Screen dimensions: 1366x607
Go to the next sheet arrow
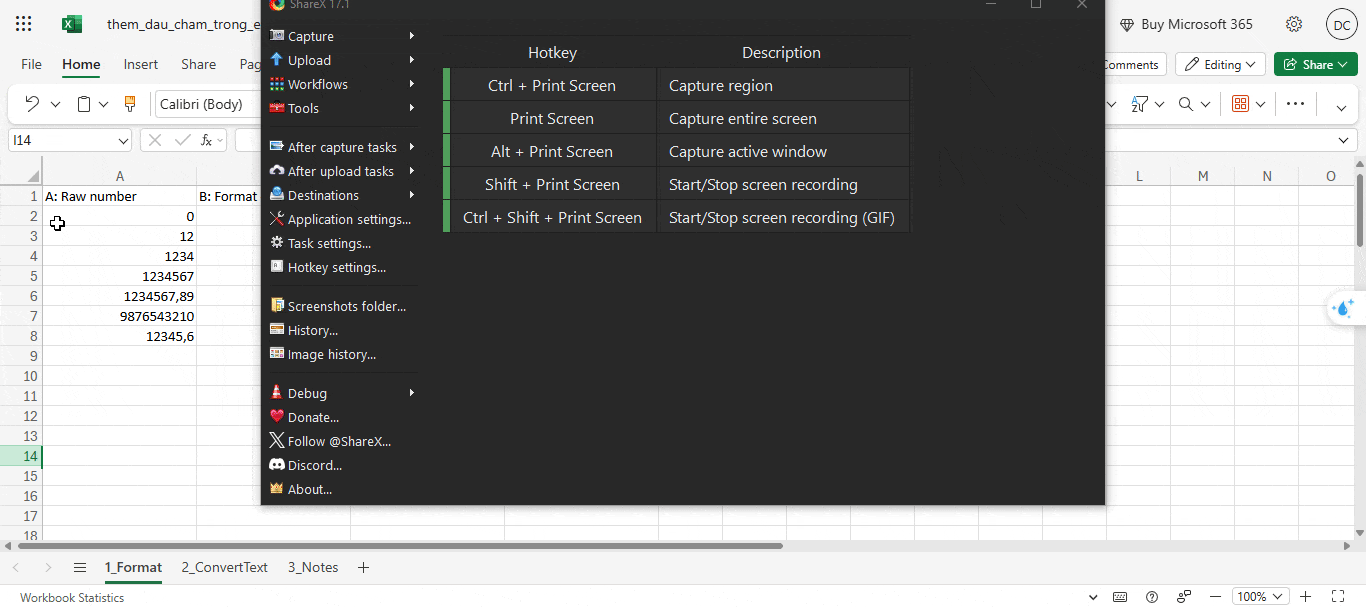click(48, 568)
